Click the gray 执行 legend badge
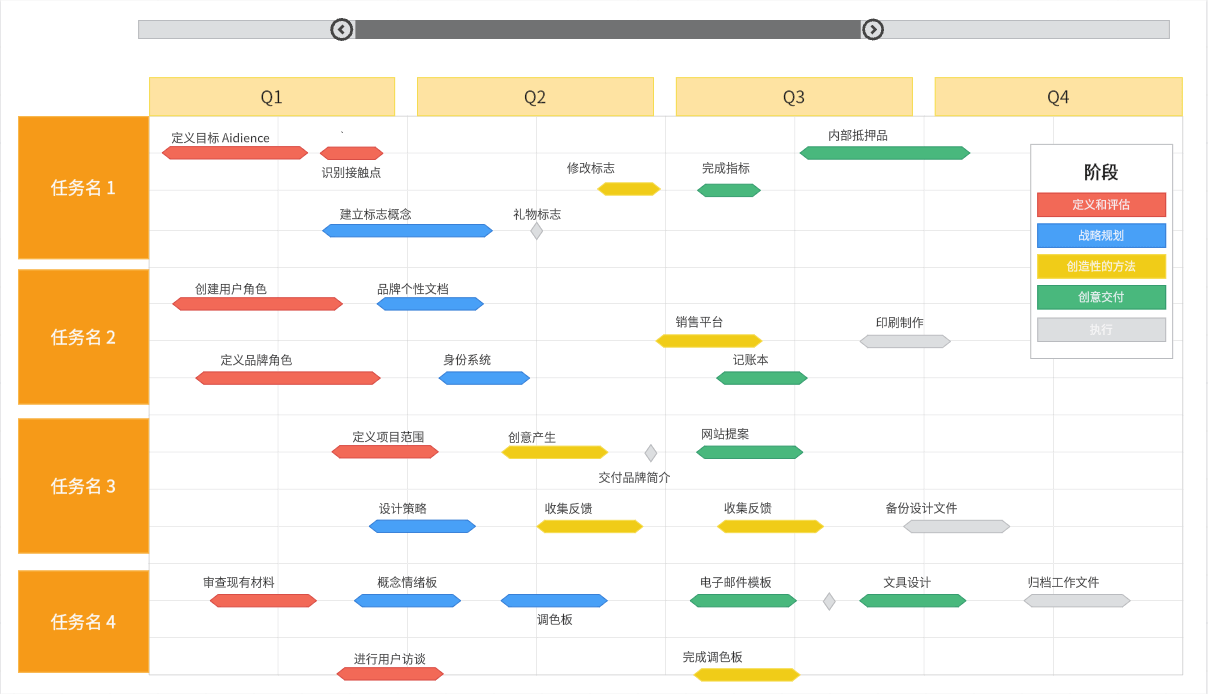 [x=1101, y=329]
